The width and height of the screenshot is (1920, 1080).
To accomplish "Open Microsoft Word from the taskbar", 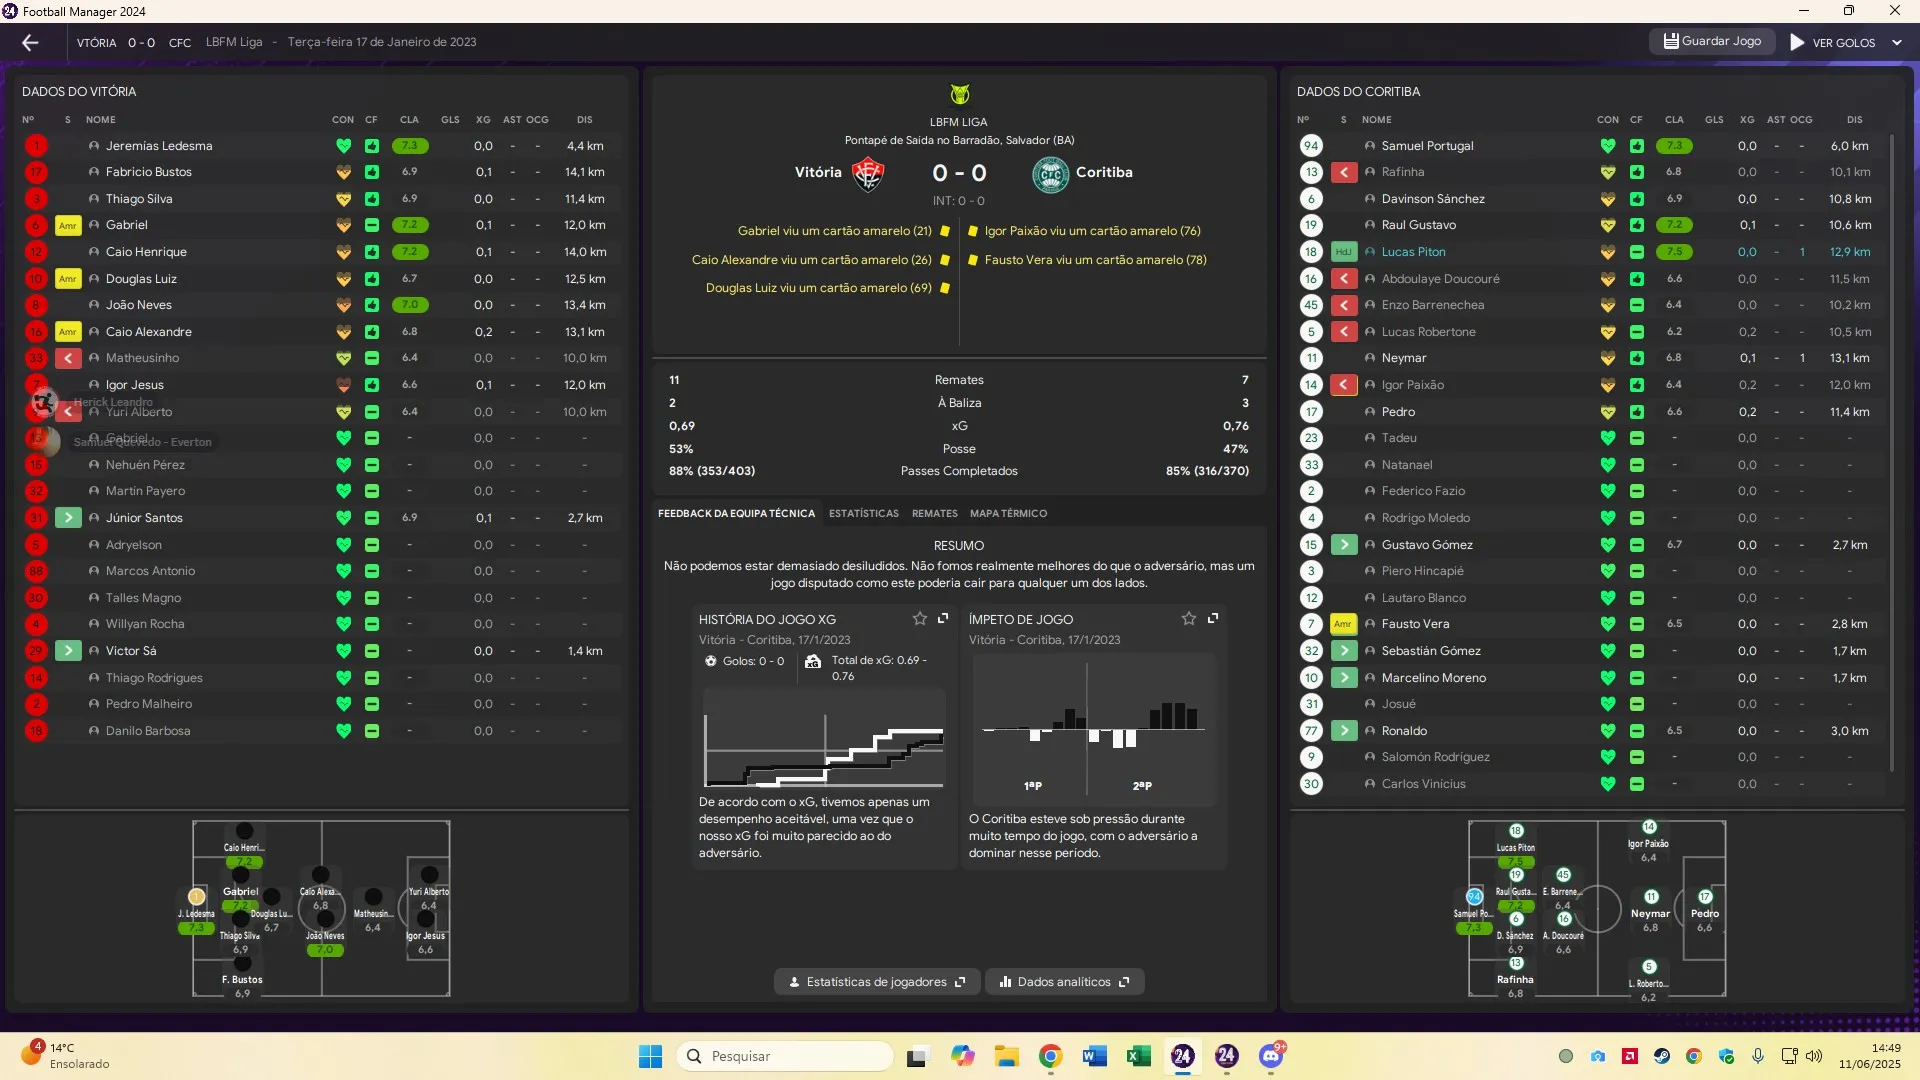I will 1094,1056.
